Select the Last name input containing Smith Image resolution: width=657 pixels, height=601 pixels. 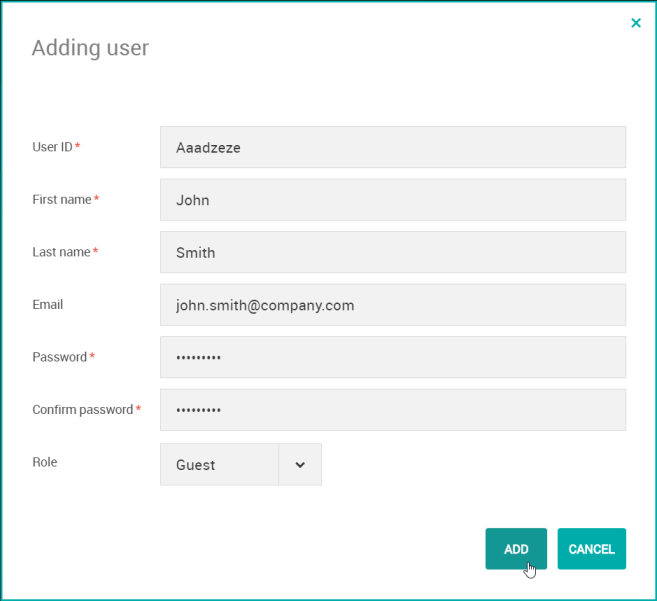pyautogui.click(x=392, y=252)
